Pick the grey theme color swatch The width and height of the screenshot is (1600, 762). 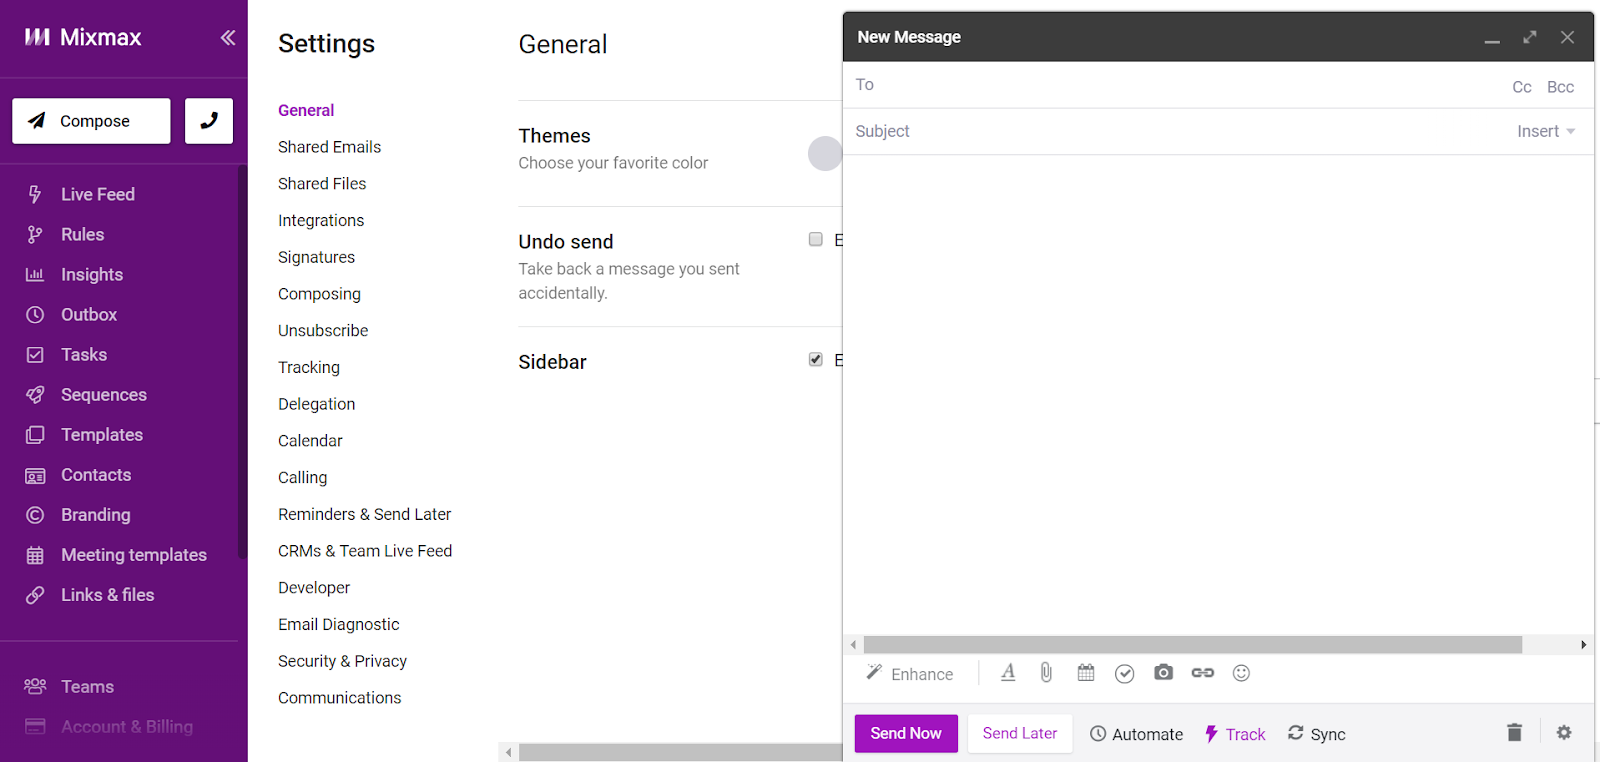[825, 153]
